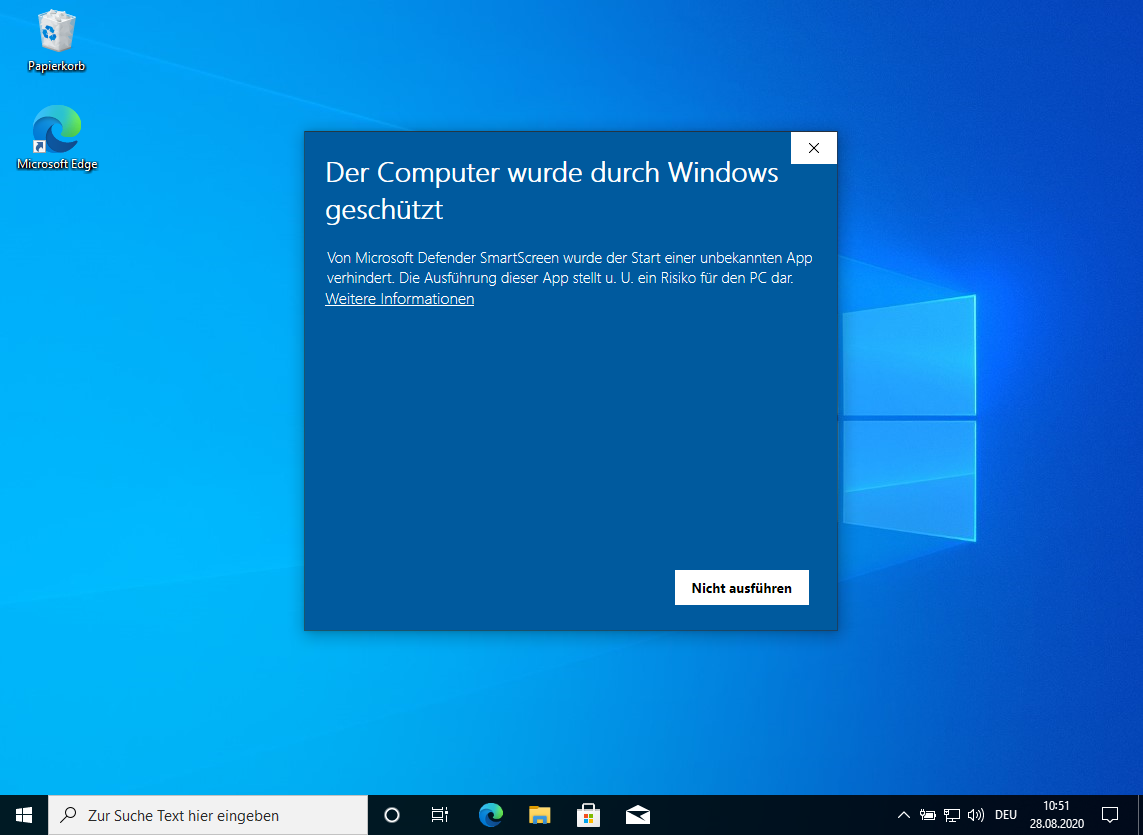1143x835 pixels.
Task: Switch input language via DEU indicator
Action: [x=1006, y=815]
